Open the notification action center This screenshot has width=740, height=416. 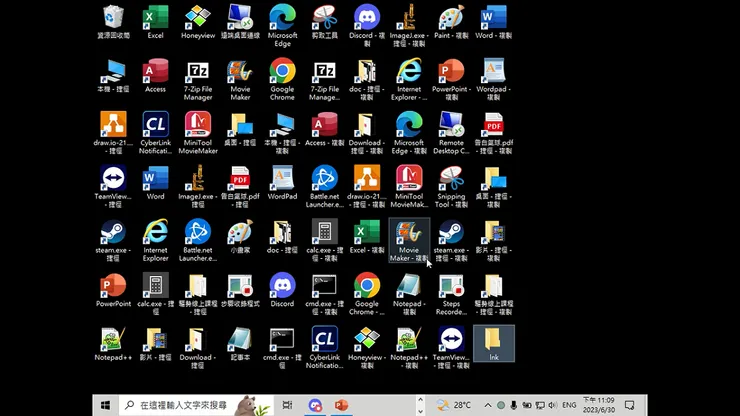[x=629, y=405]
